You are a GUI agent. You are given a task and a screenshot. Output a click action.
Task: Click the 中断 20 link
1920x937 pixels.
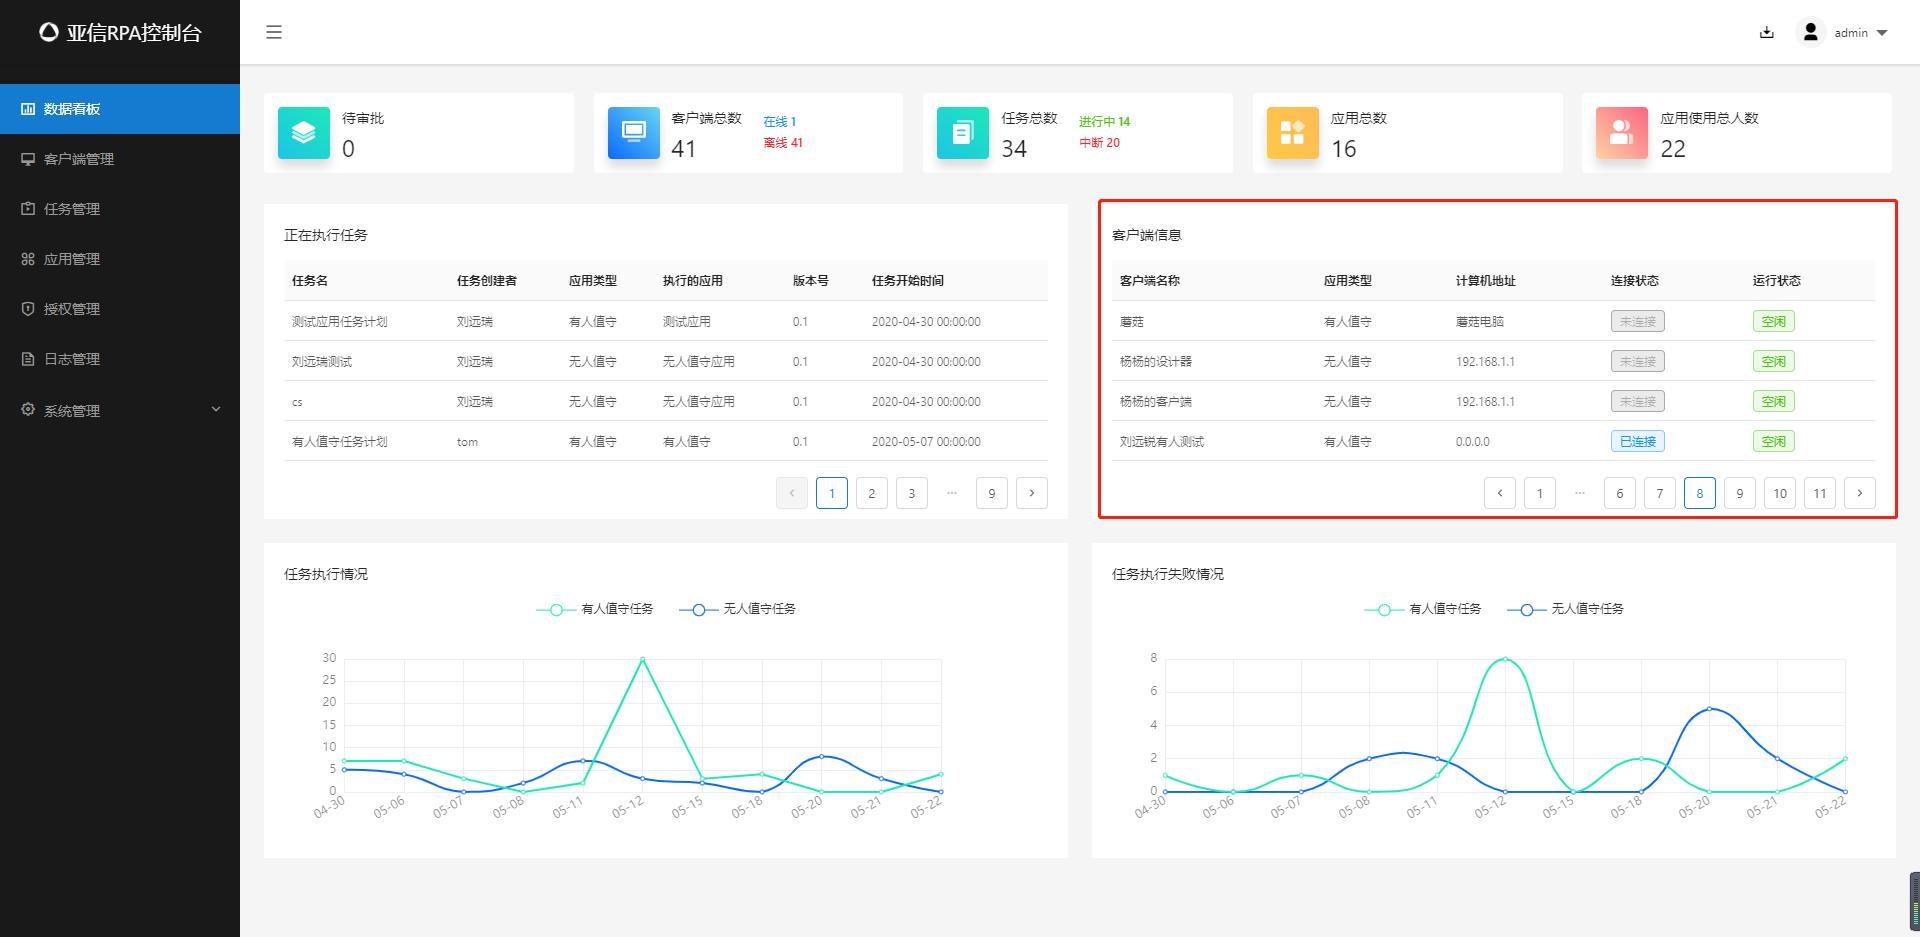click(x=1100, y=143)
